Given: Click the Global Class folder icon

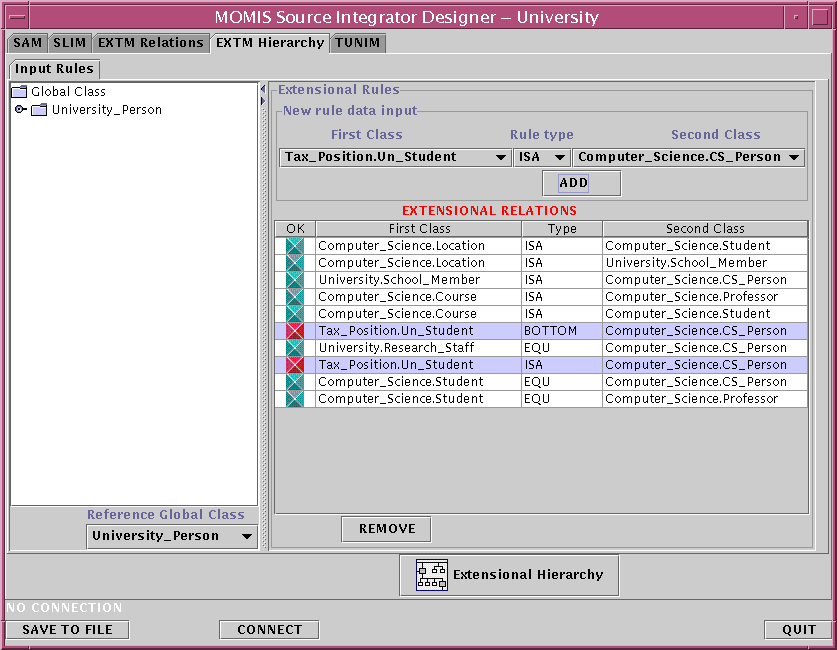Looking at the screenshot, I should 19,92.
